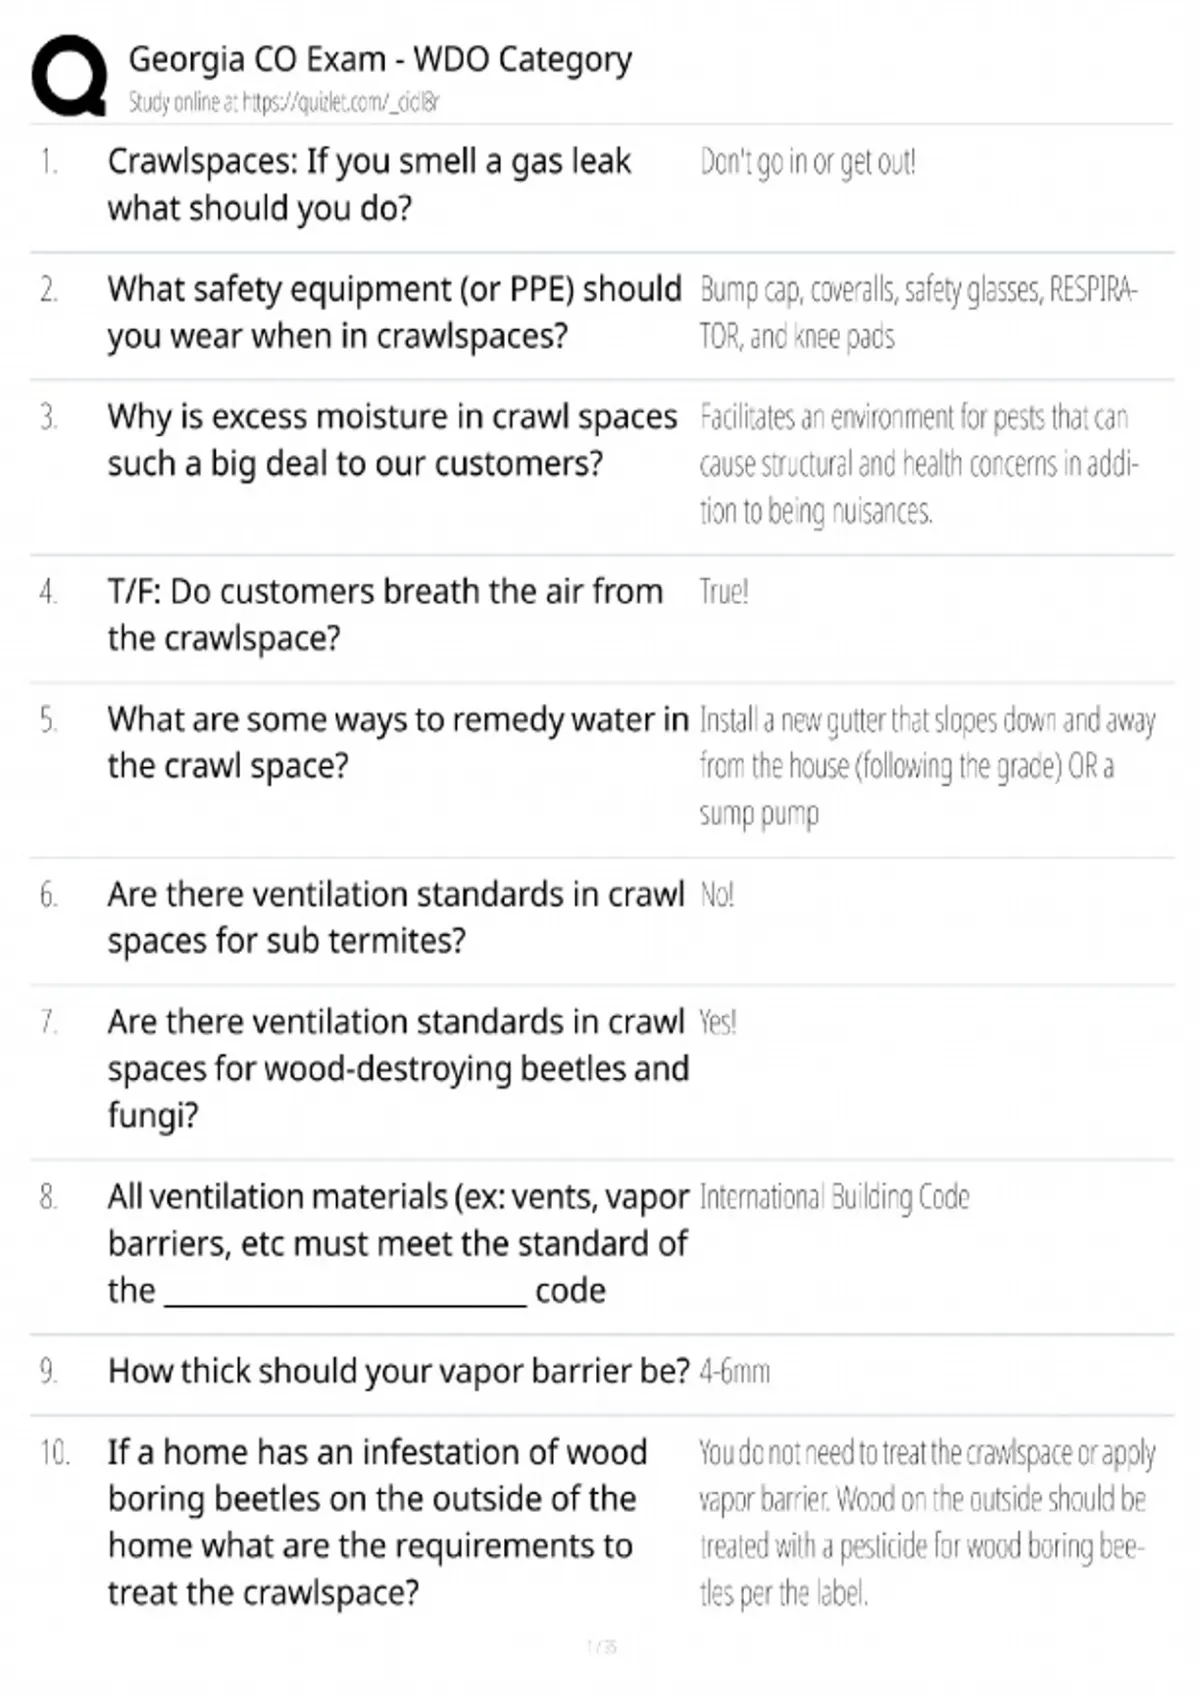The width and height of the screenshot is (1200, 1700).
Task: Click the title Georgia CO Exam - WDO Category
Action: [380, 60]
